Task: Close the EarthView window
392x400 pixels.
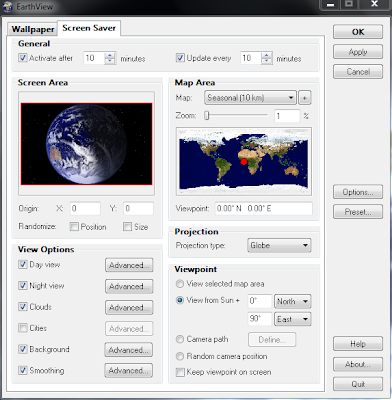Action: [375, 4]
